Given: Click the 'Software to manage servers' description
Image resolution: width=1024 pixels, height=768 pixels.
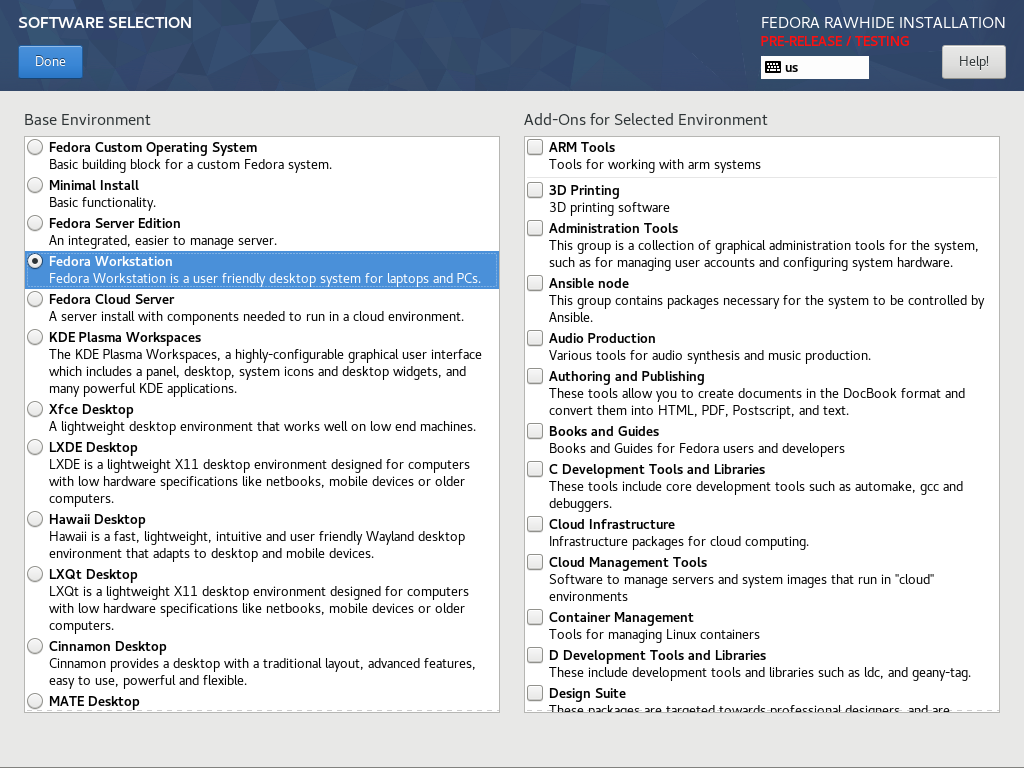Looking at the screenshot, I should click(x=741, y=588).
